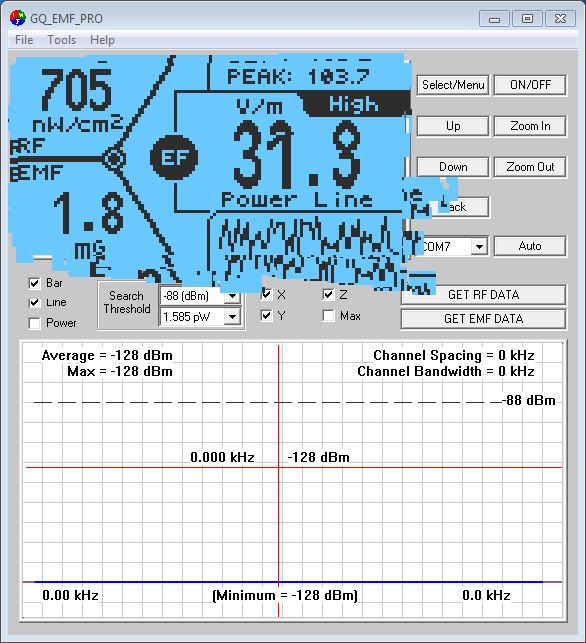Screen dimensions: 586x643
Task: Click the round EF badge icon on display
Action: 174,157
